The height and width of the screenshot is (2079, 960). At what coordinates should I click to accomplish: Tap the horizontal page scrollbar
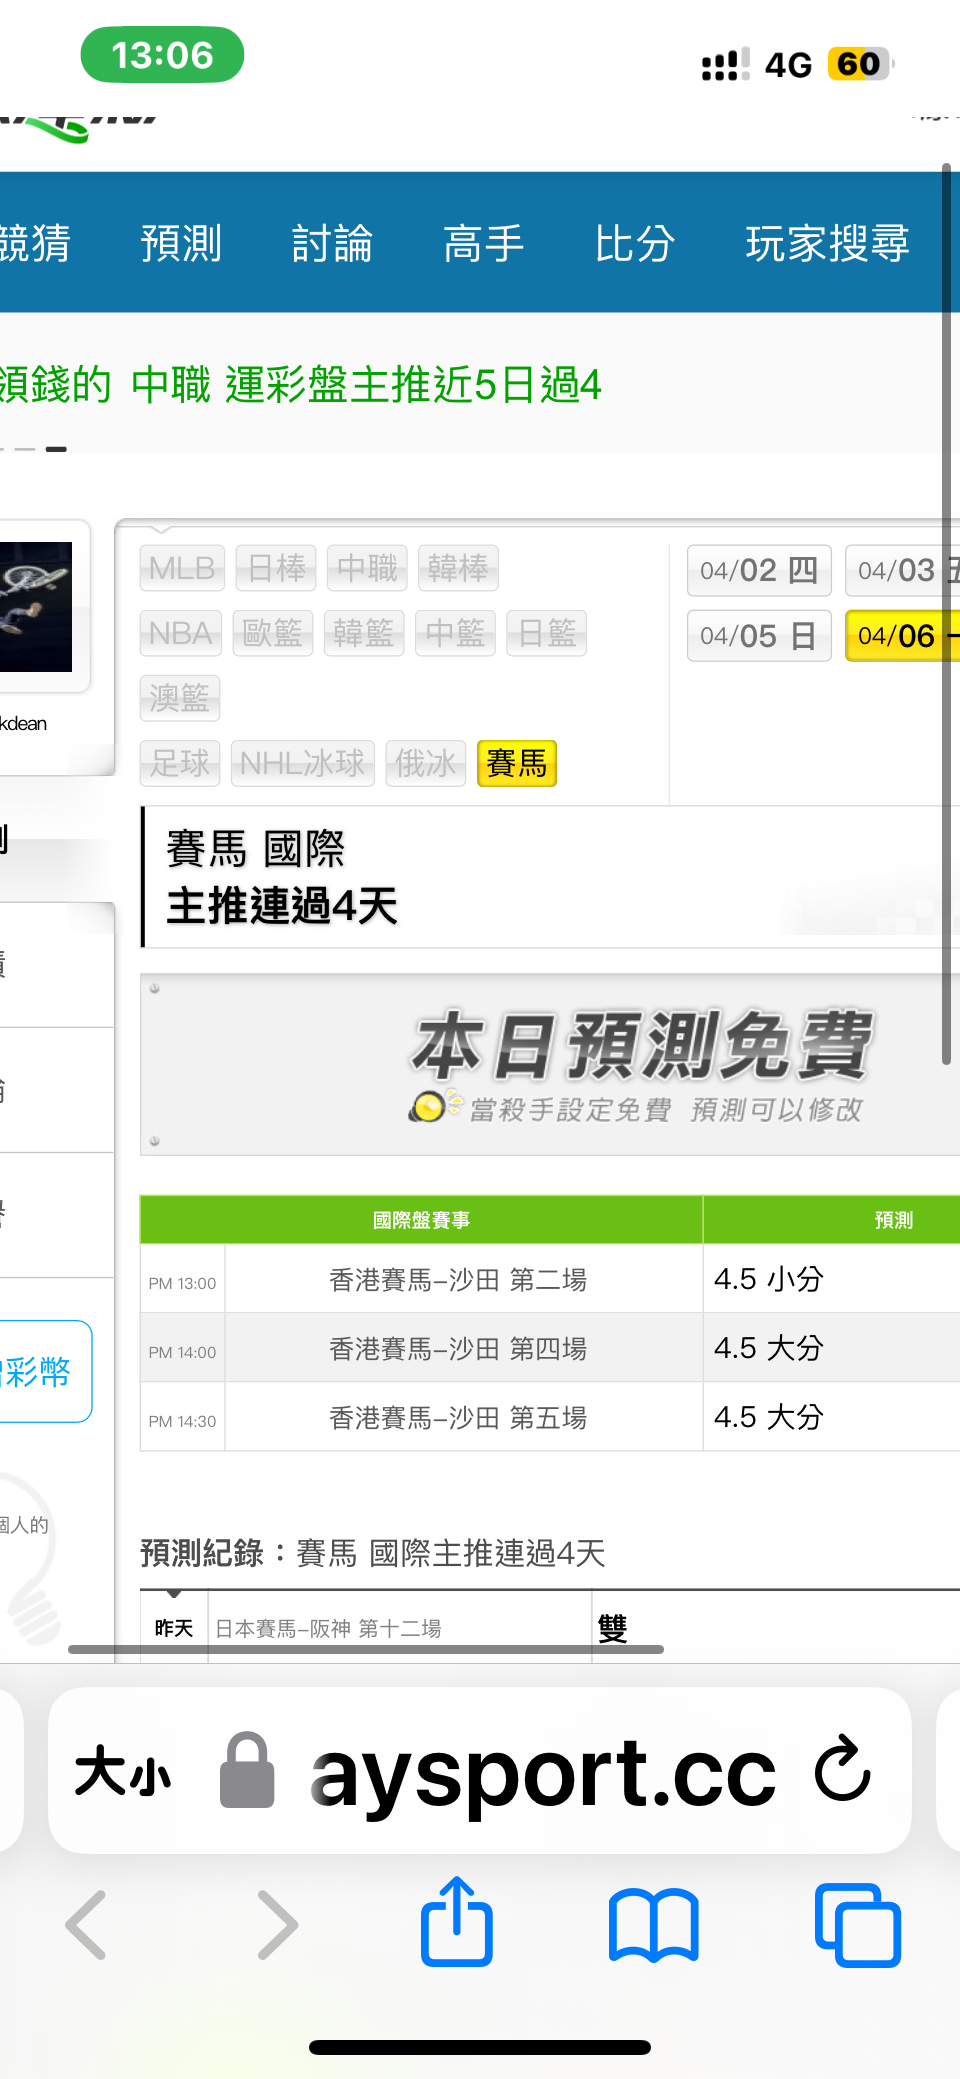coord(366,1649)
